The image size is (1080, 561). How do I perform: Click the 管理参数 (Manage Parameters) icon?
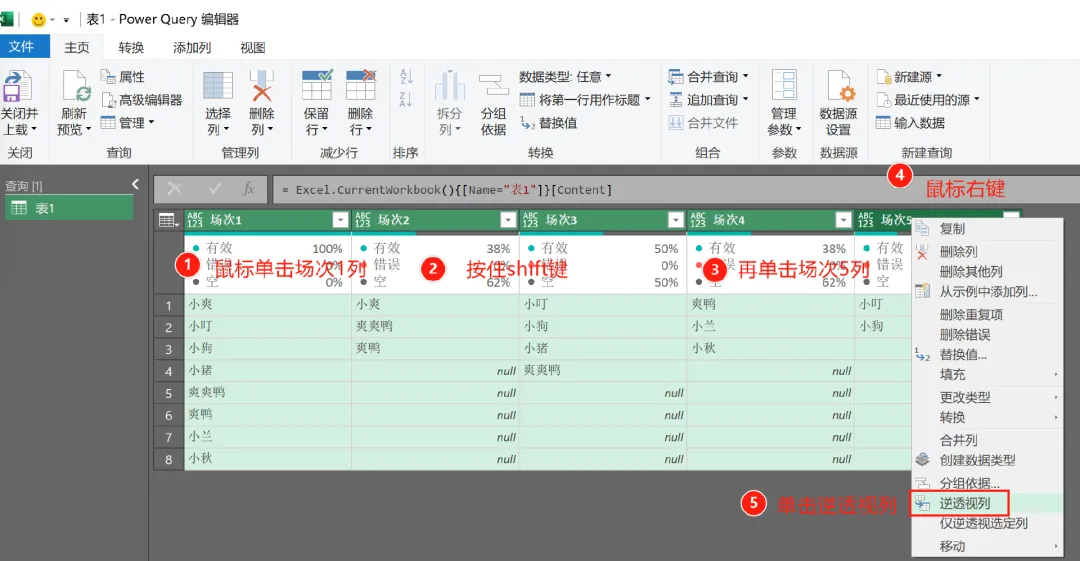(x=784, y=85)
